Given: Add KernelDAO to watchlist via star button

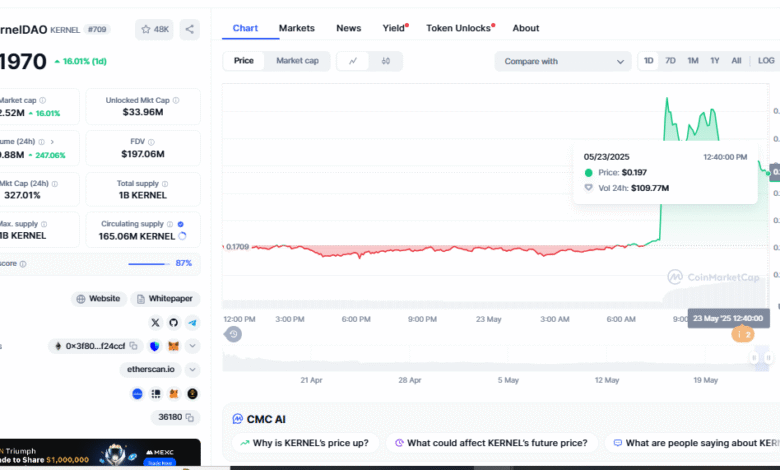Looking at the screenshot, I should point(154,29).
